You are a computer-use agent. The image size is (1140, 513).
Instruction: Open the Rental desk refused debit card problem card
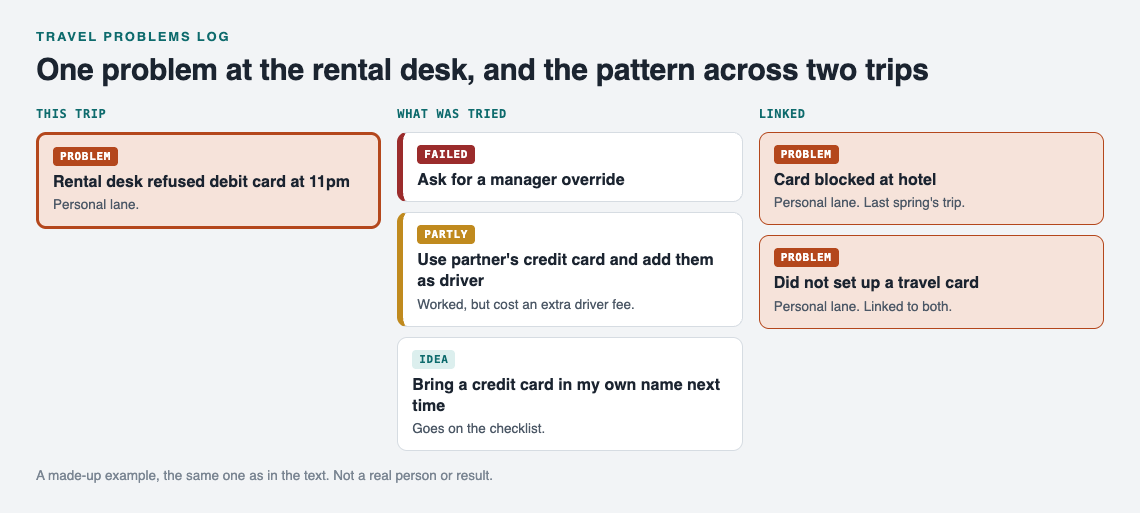pos(208,180)
